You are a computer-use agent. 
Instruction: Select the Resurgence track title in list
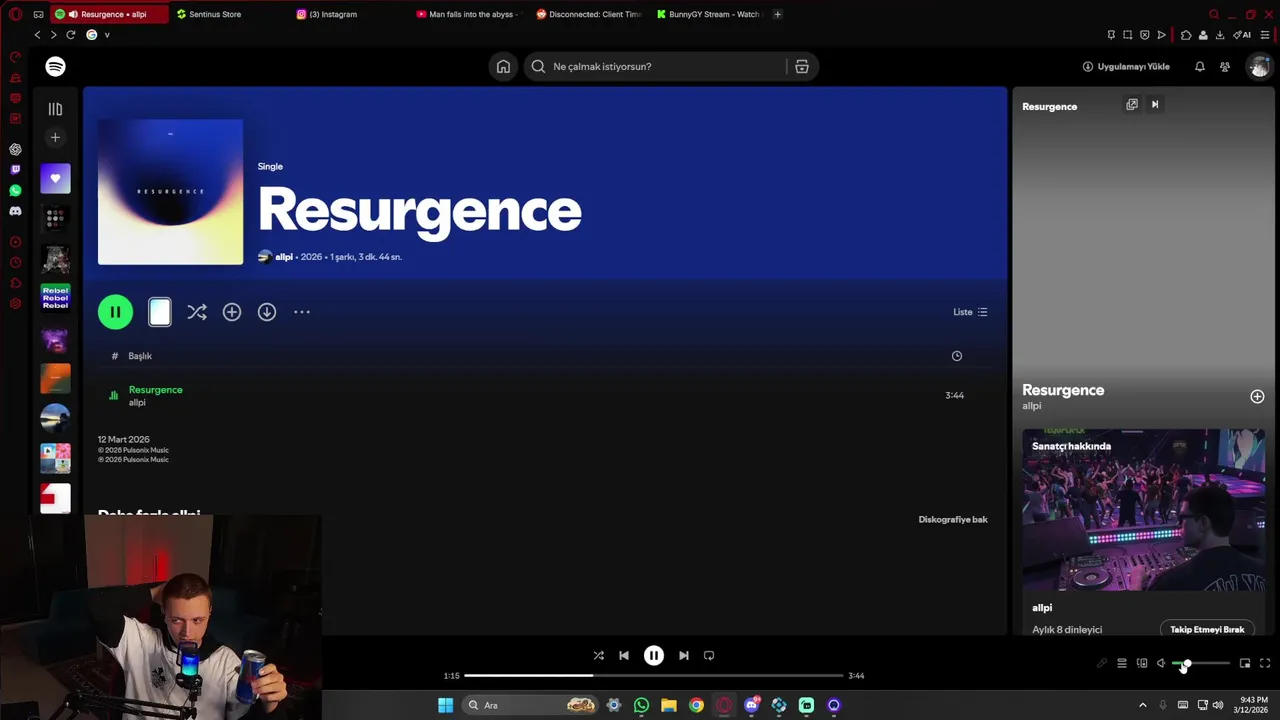156,390
